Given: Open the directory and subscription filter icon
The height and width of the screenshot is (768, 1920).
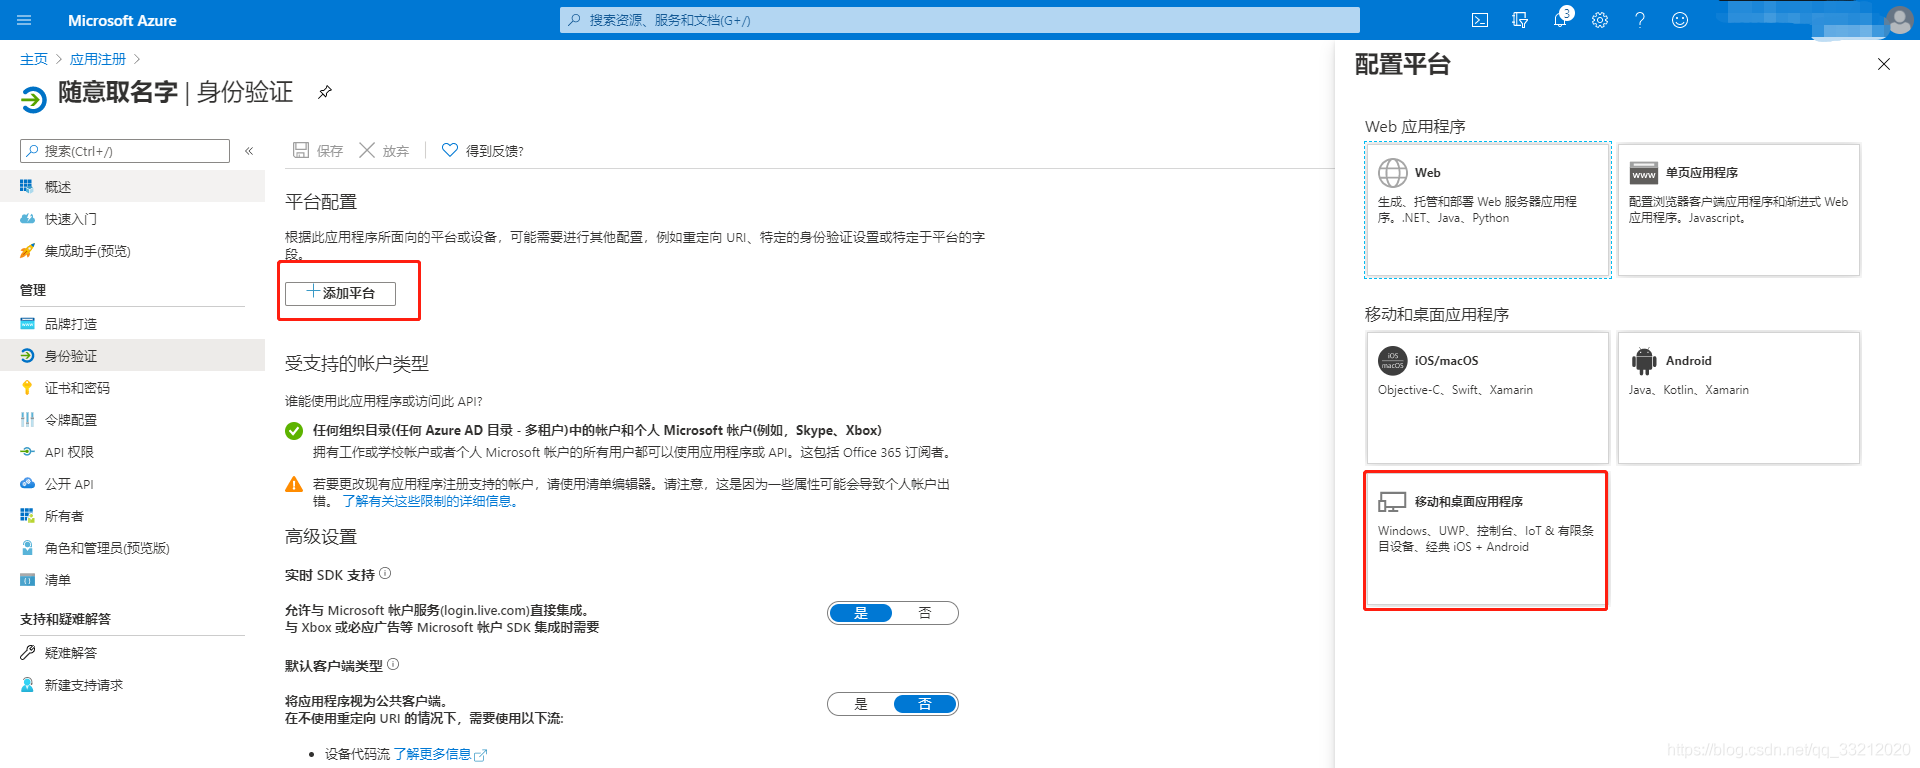Looking at the screenshot, I should tap(1520, 20).
